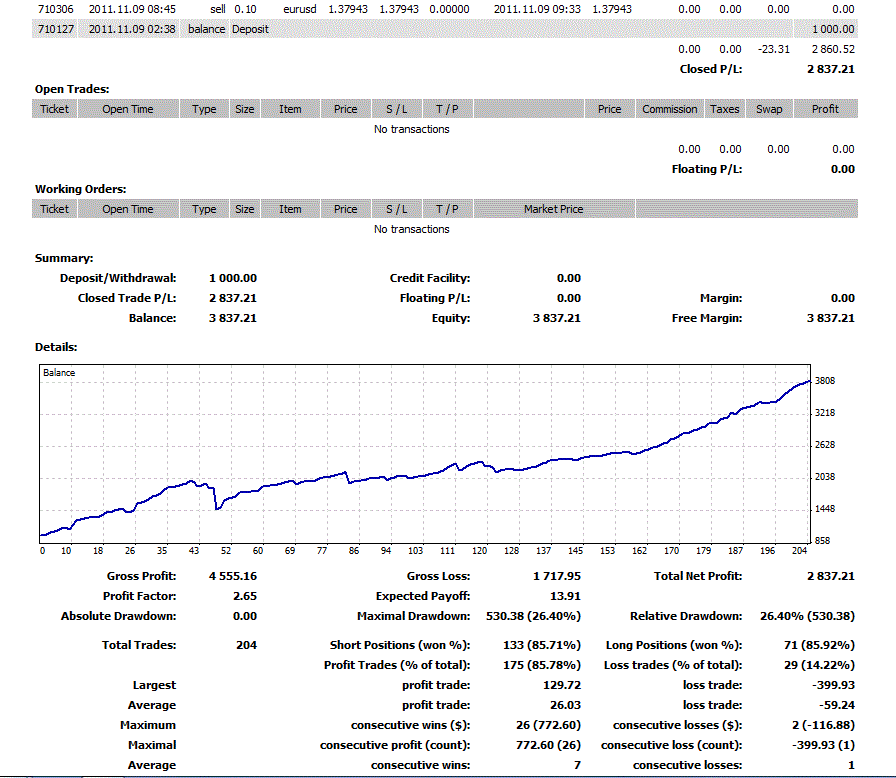896x778 pixels.
Task: Click the Details section heading
Action: (x=56, y=347)
